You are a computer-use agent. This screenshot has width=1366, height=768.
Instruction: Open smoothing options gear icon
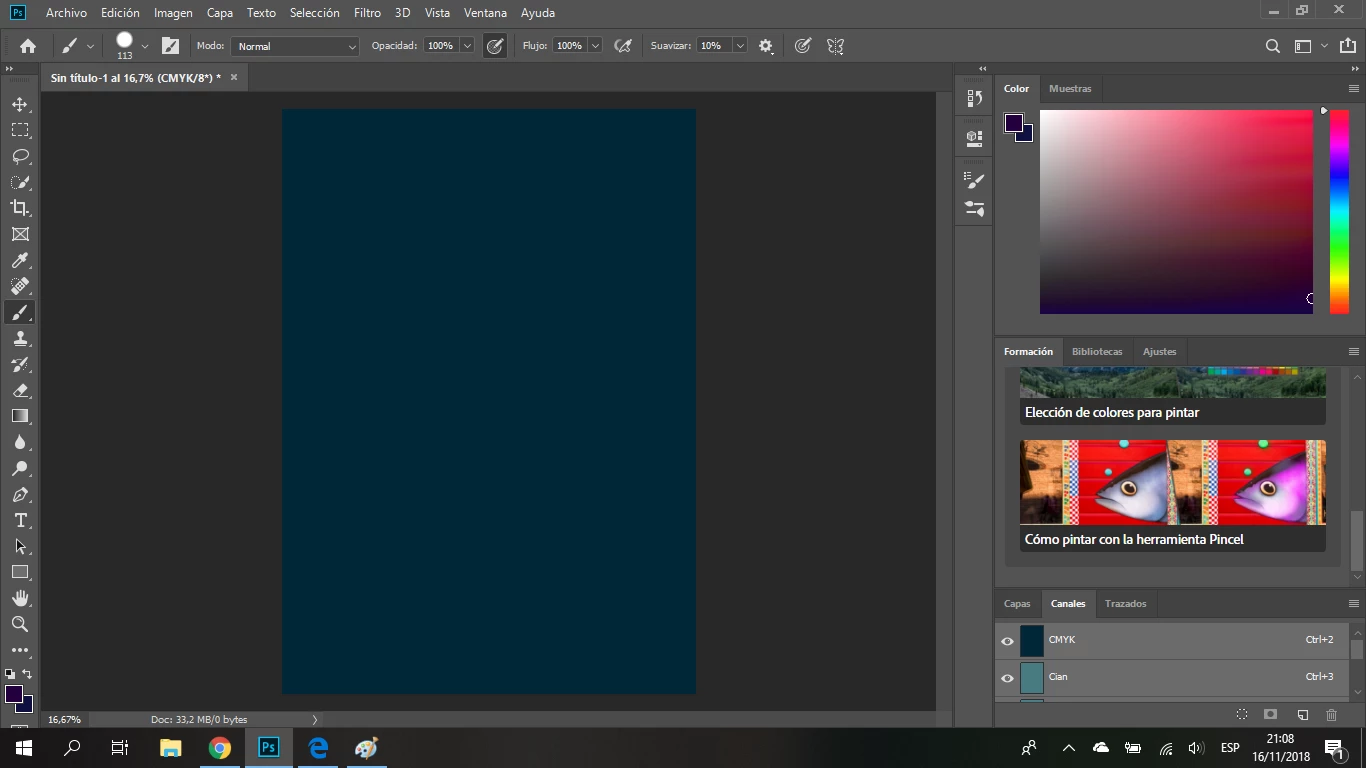click(766, 46)
